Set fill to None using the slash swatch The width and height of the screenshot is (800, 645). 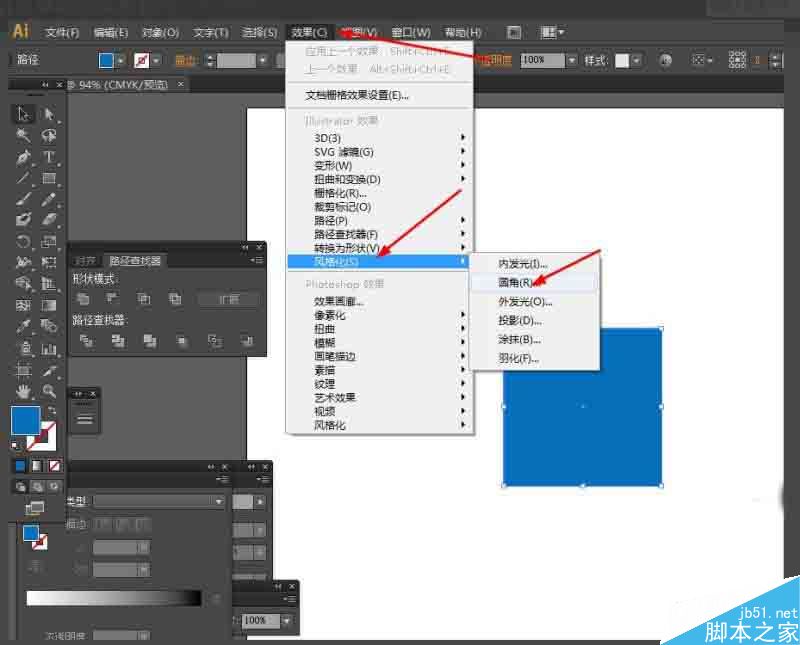[53, 465]
